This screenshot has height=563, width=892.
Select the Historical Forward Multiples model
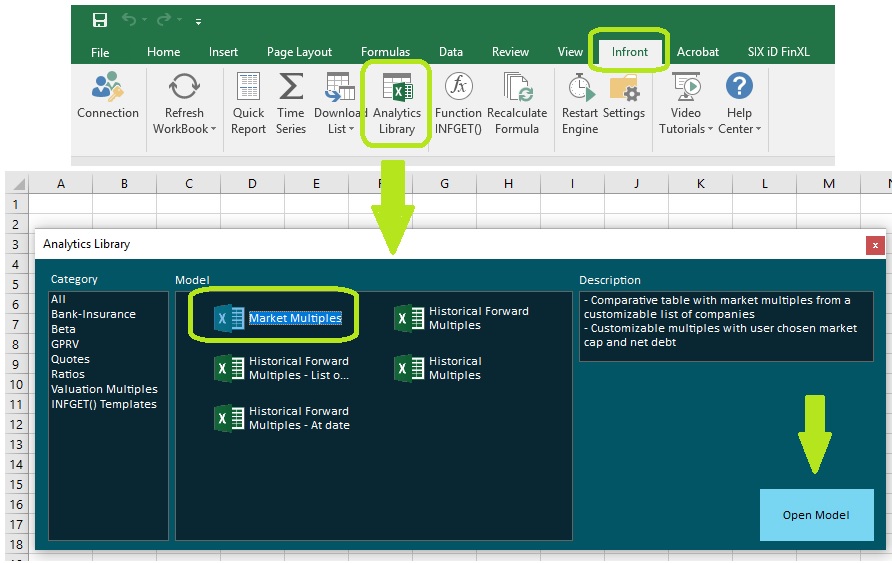(x=461, y=318)
